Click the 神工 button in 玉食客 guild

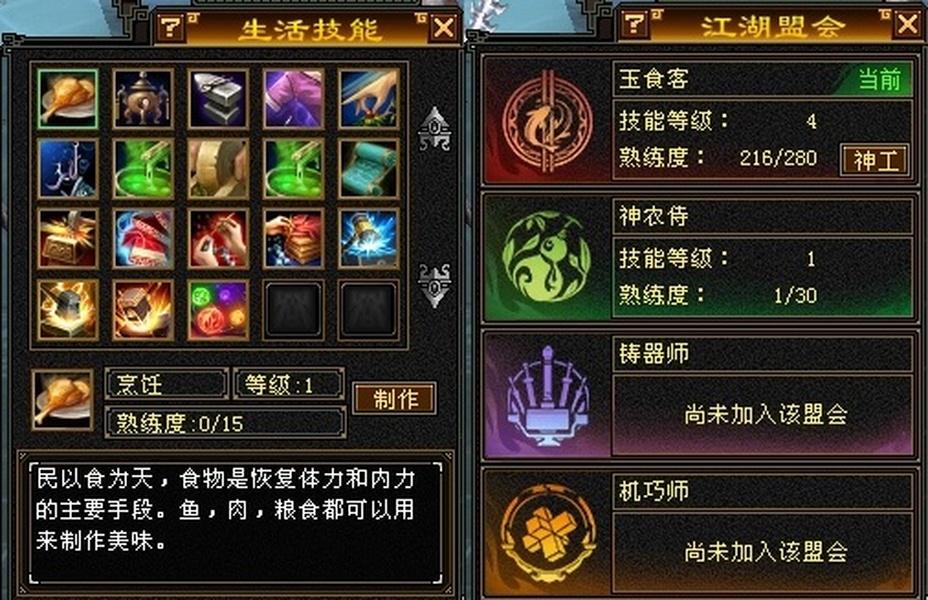(x=875, y=160)
